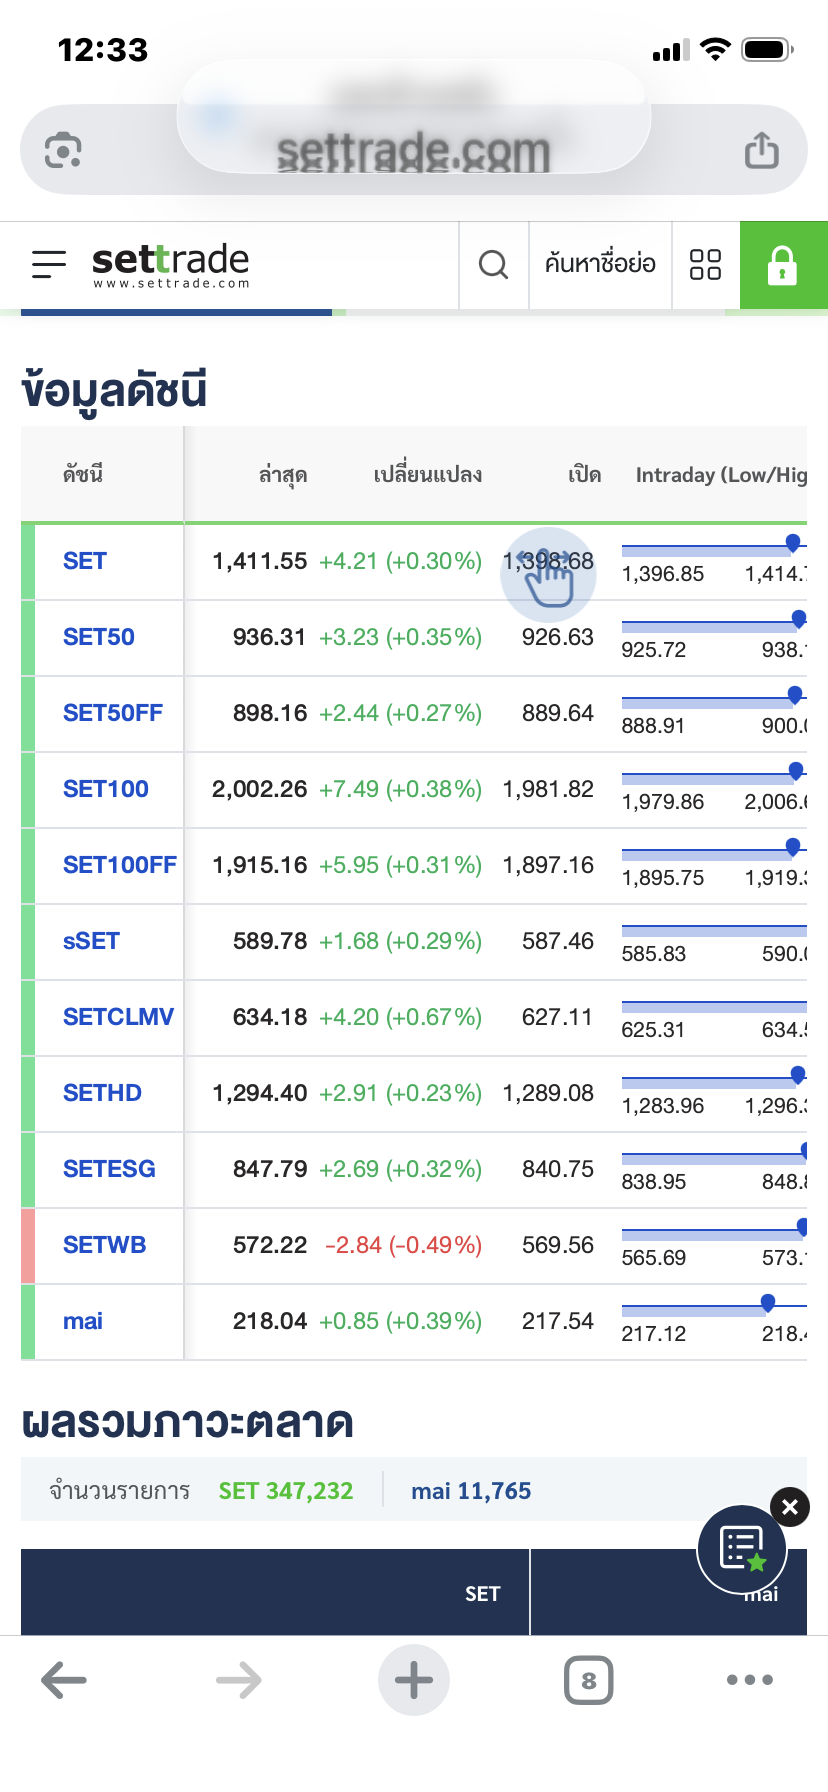Open the SETWB index link

click(x=105, y=1246)
